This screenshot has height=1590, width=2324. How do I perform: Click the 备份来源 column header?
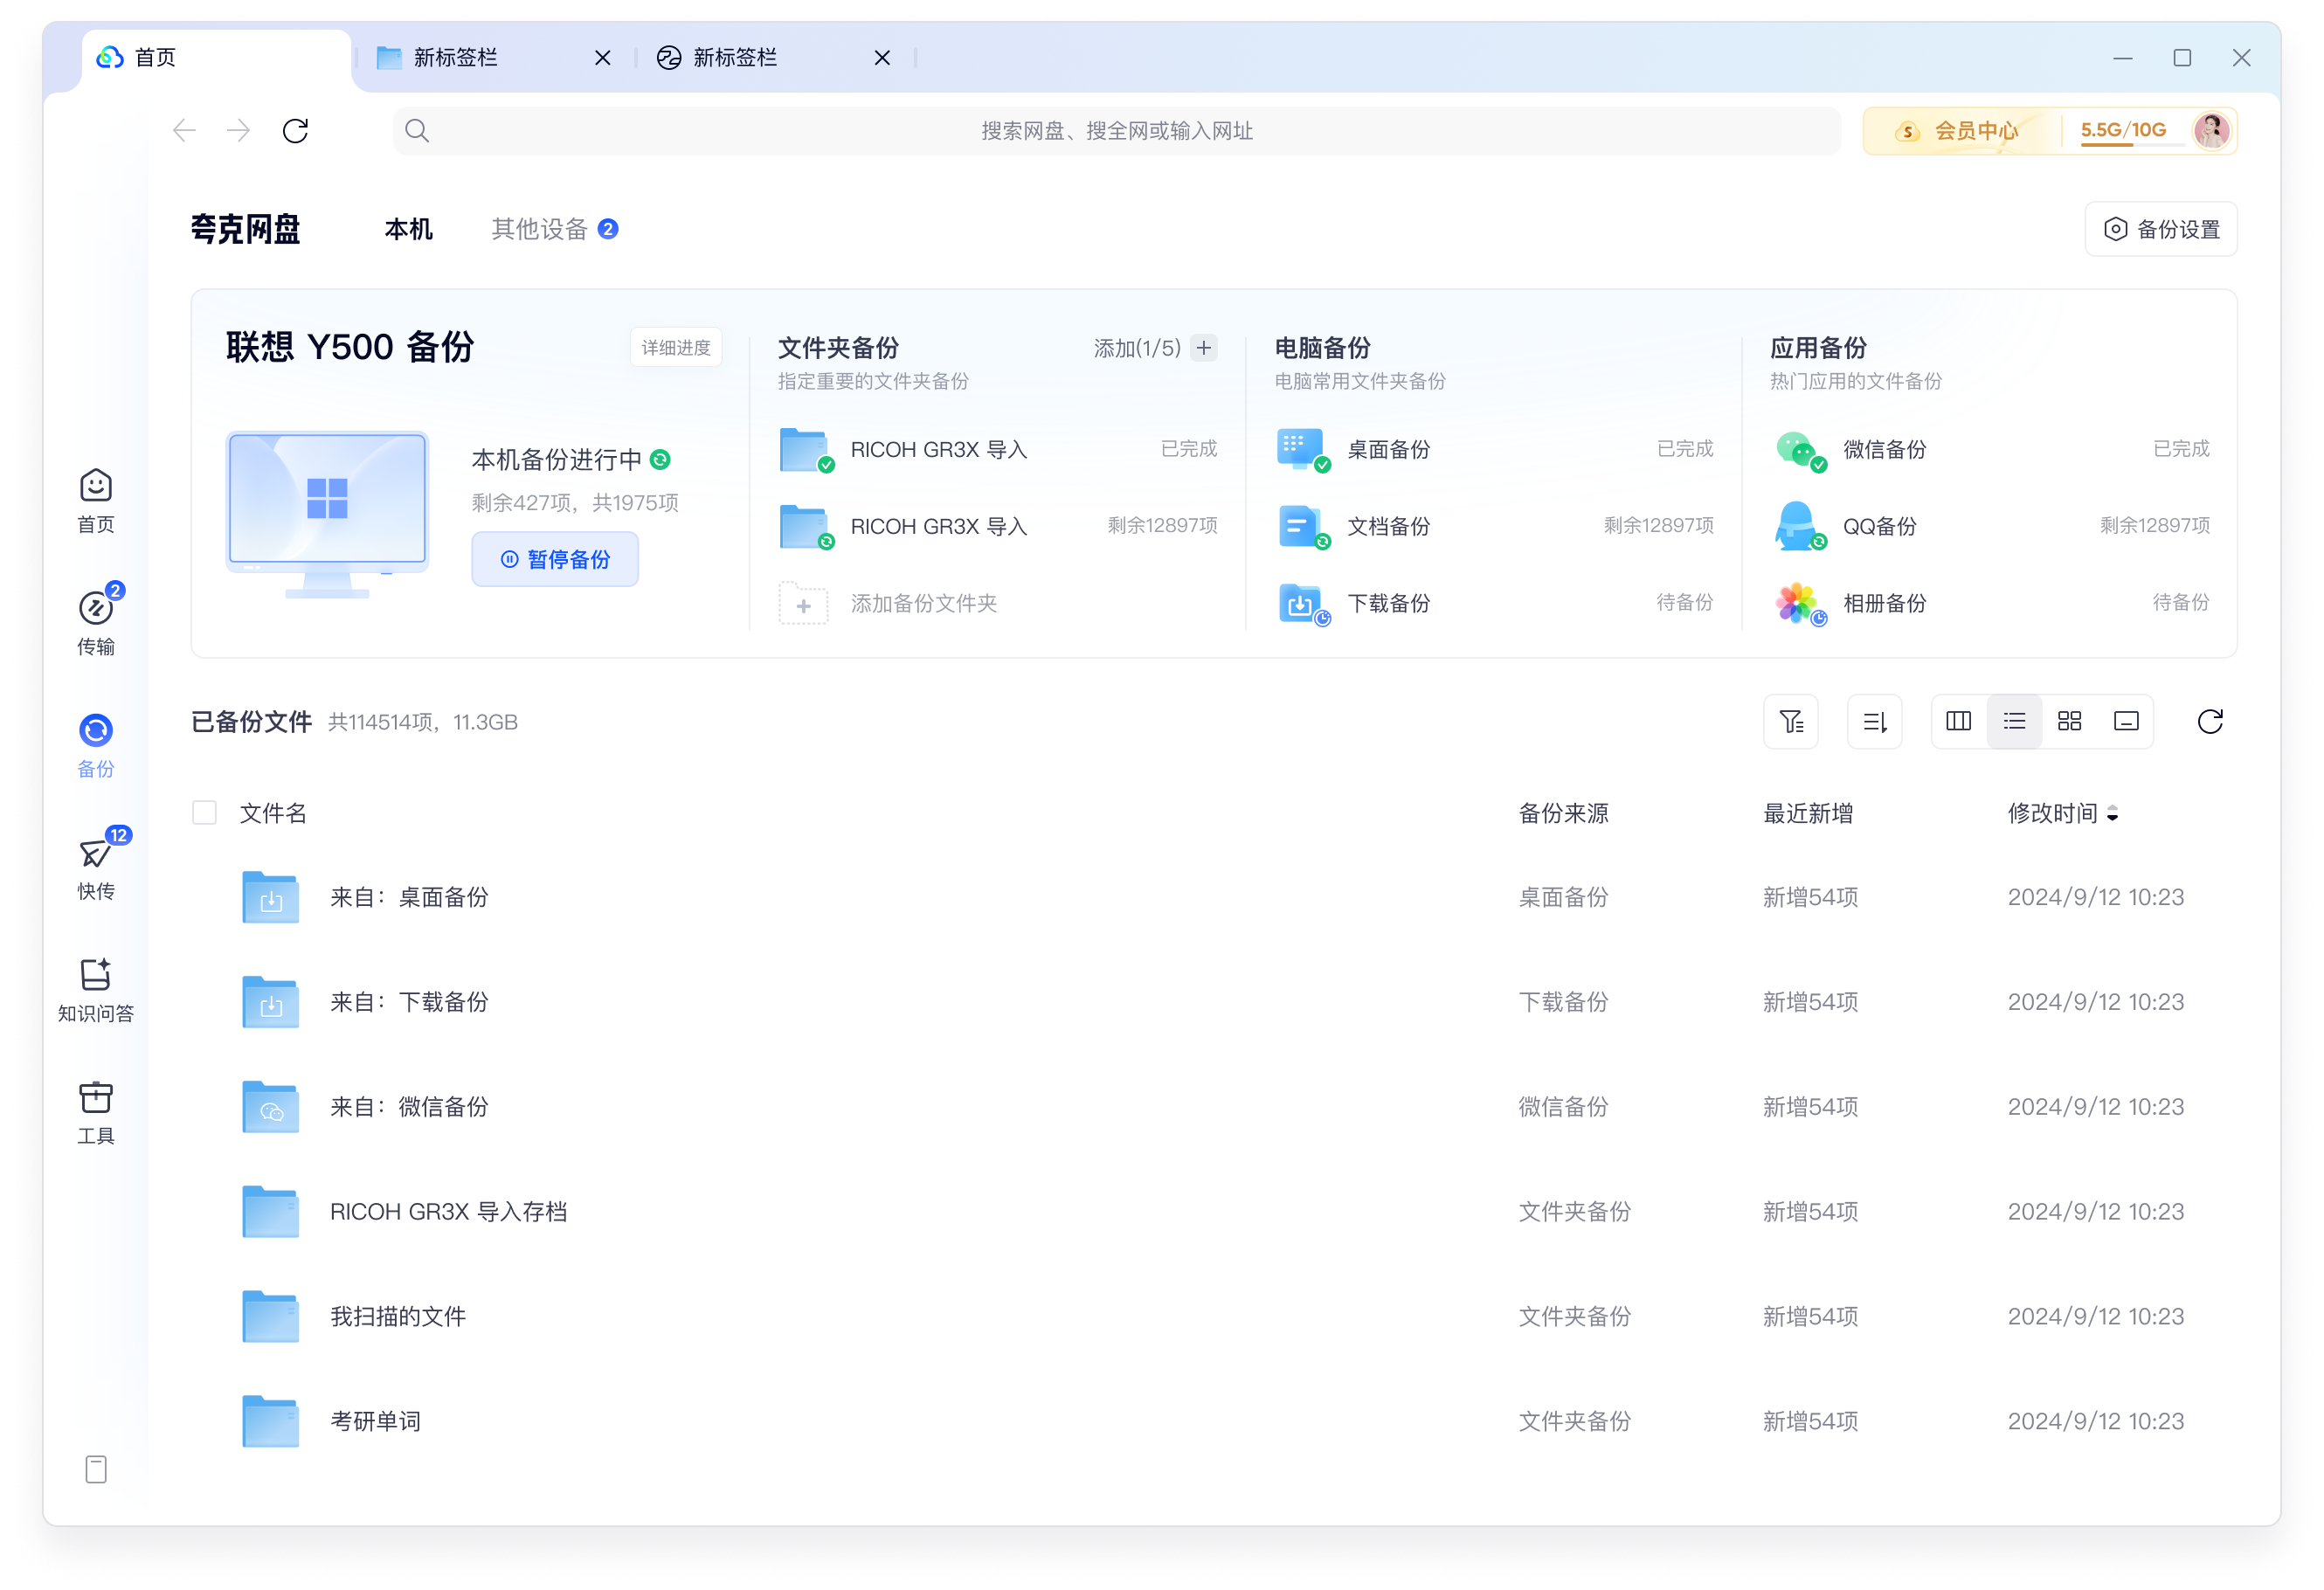(x=1563, y=813)
